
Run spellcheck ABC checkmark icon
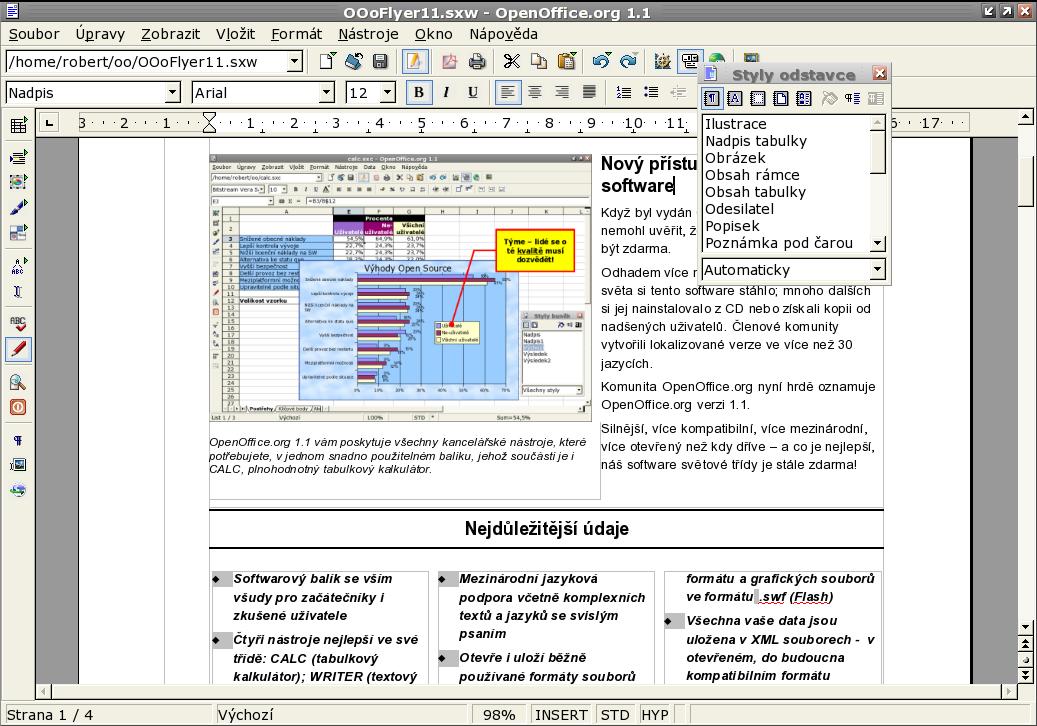tap(18, 323)
